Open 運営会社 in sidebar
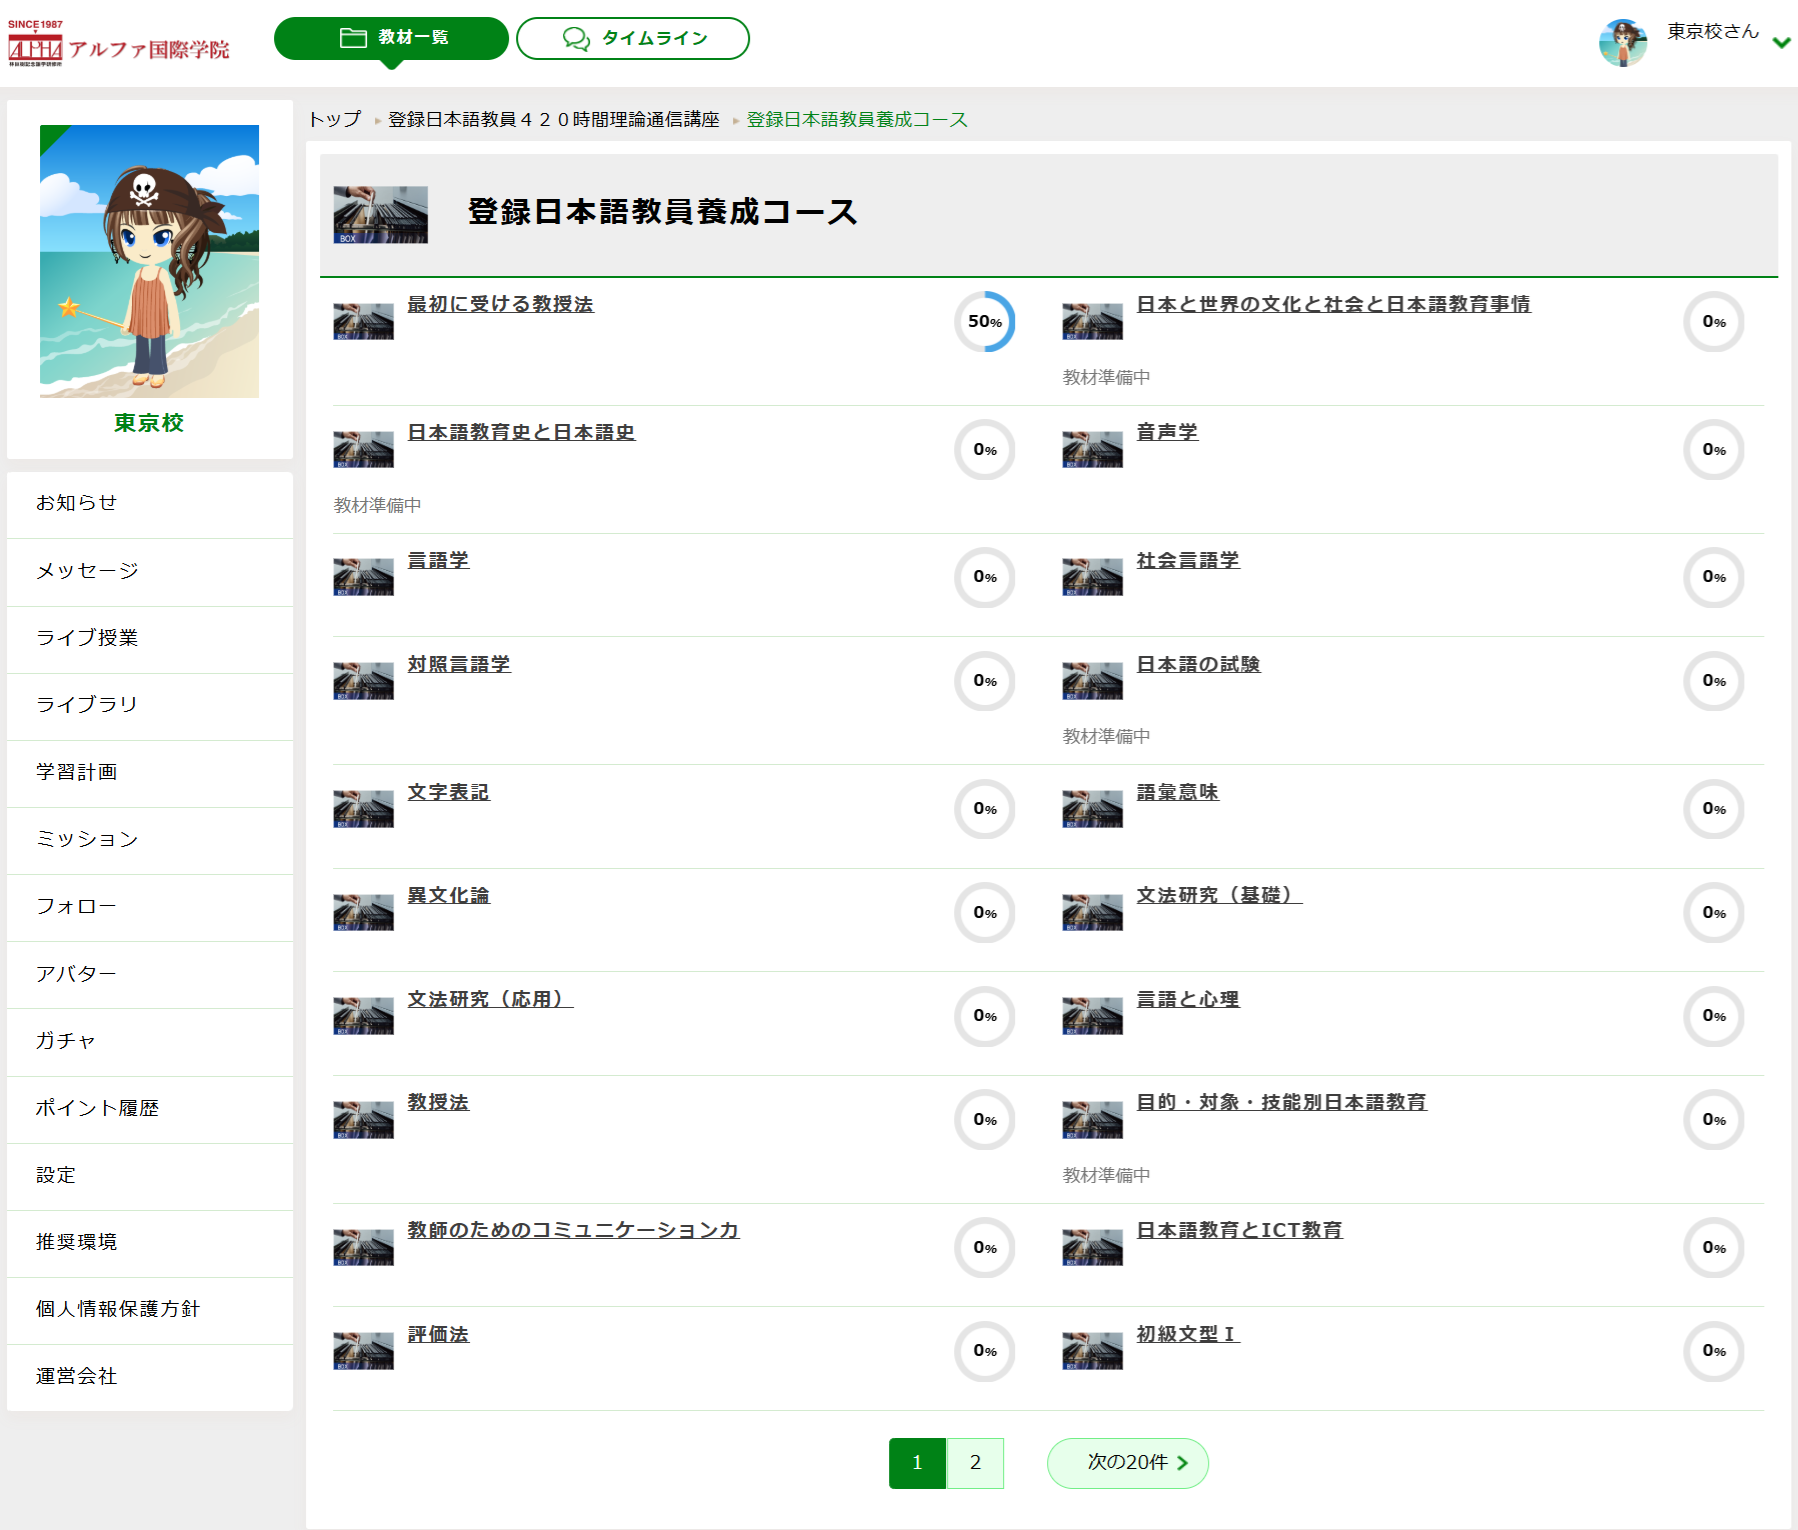 (x=150, y=1376)
